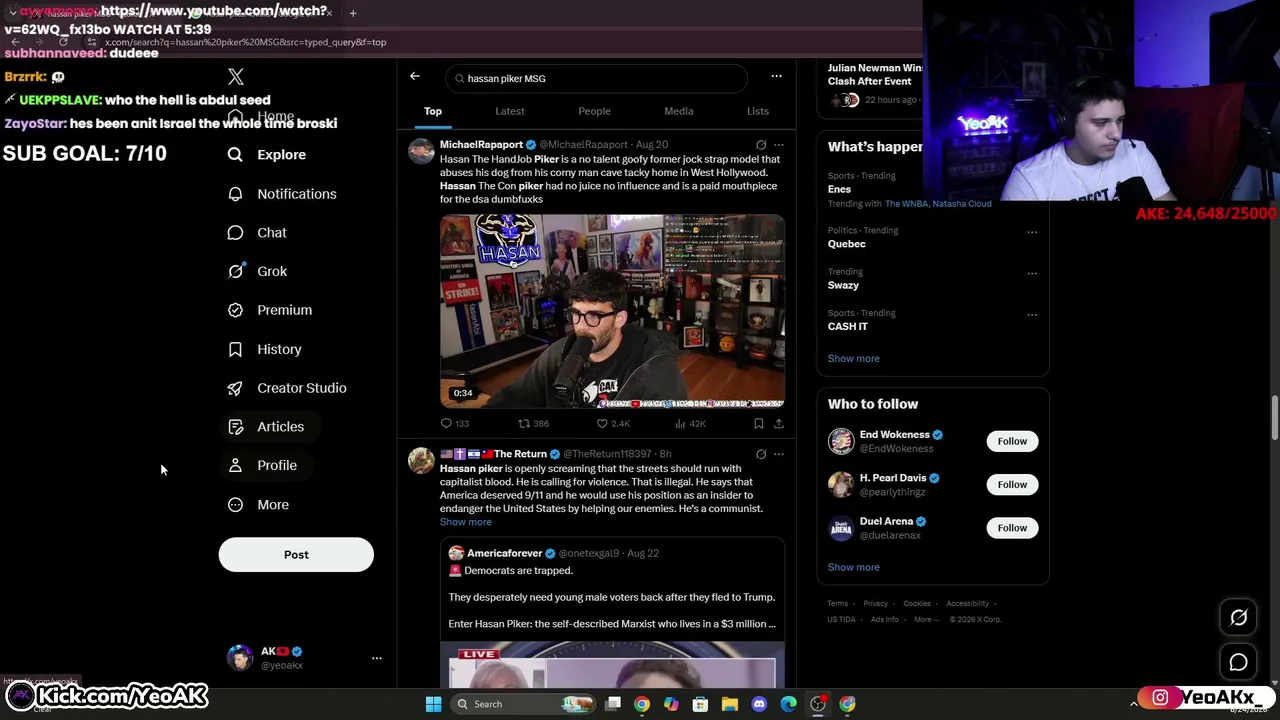Image resolution: width=1280 pixels, height=720 pixels.
Task: View analytics of MichaelRapaport's post
Action: tap(691, 424)
